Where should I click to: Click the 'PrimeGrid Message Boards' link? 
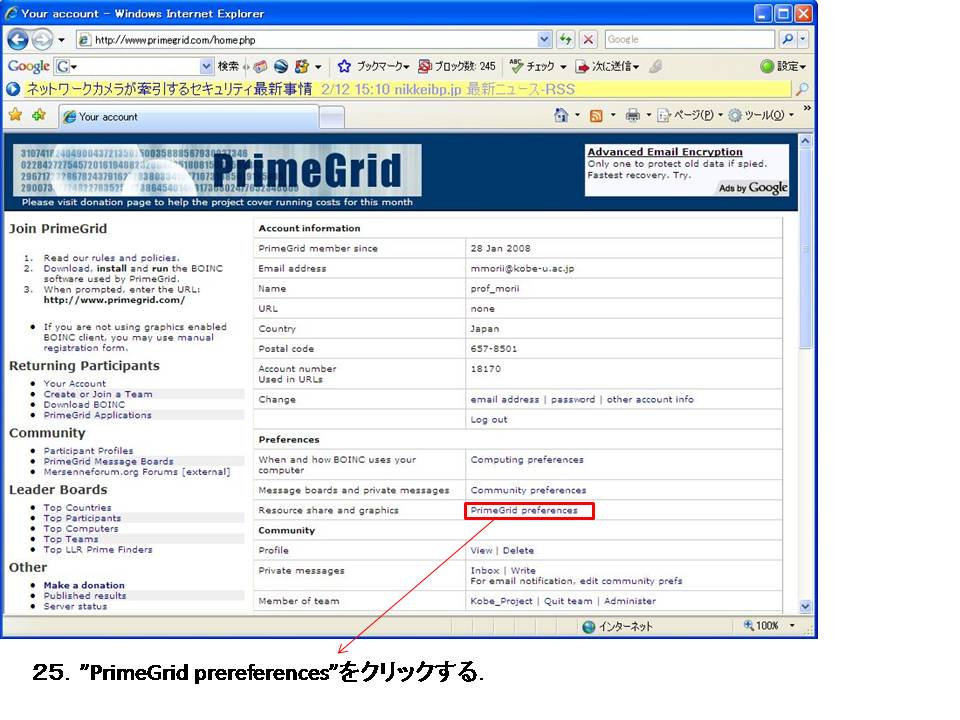108,462
